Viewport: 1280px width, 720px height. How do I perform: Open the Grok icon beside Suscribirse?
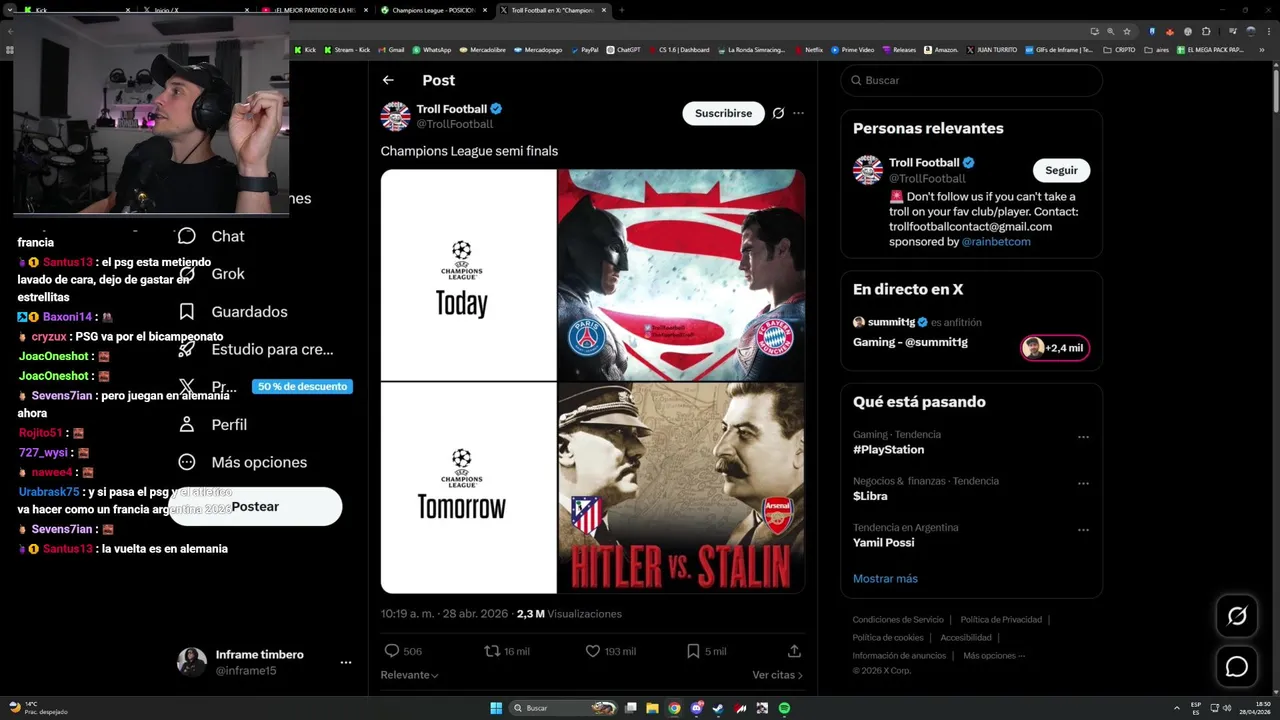pos(778,113)
